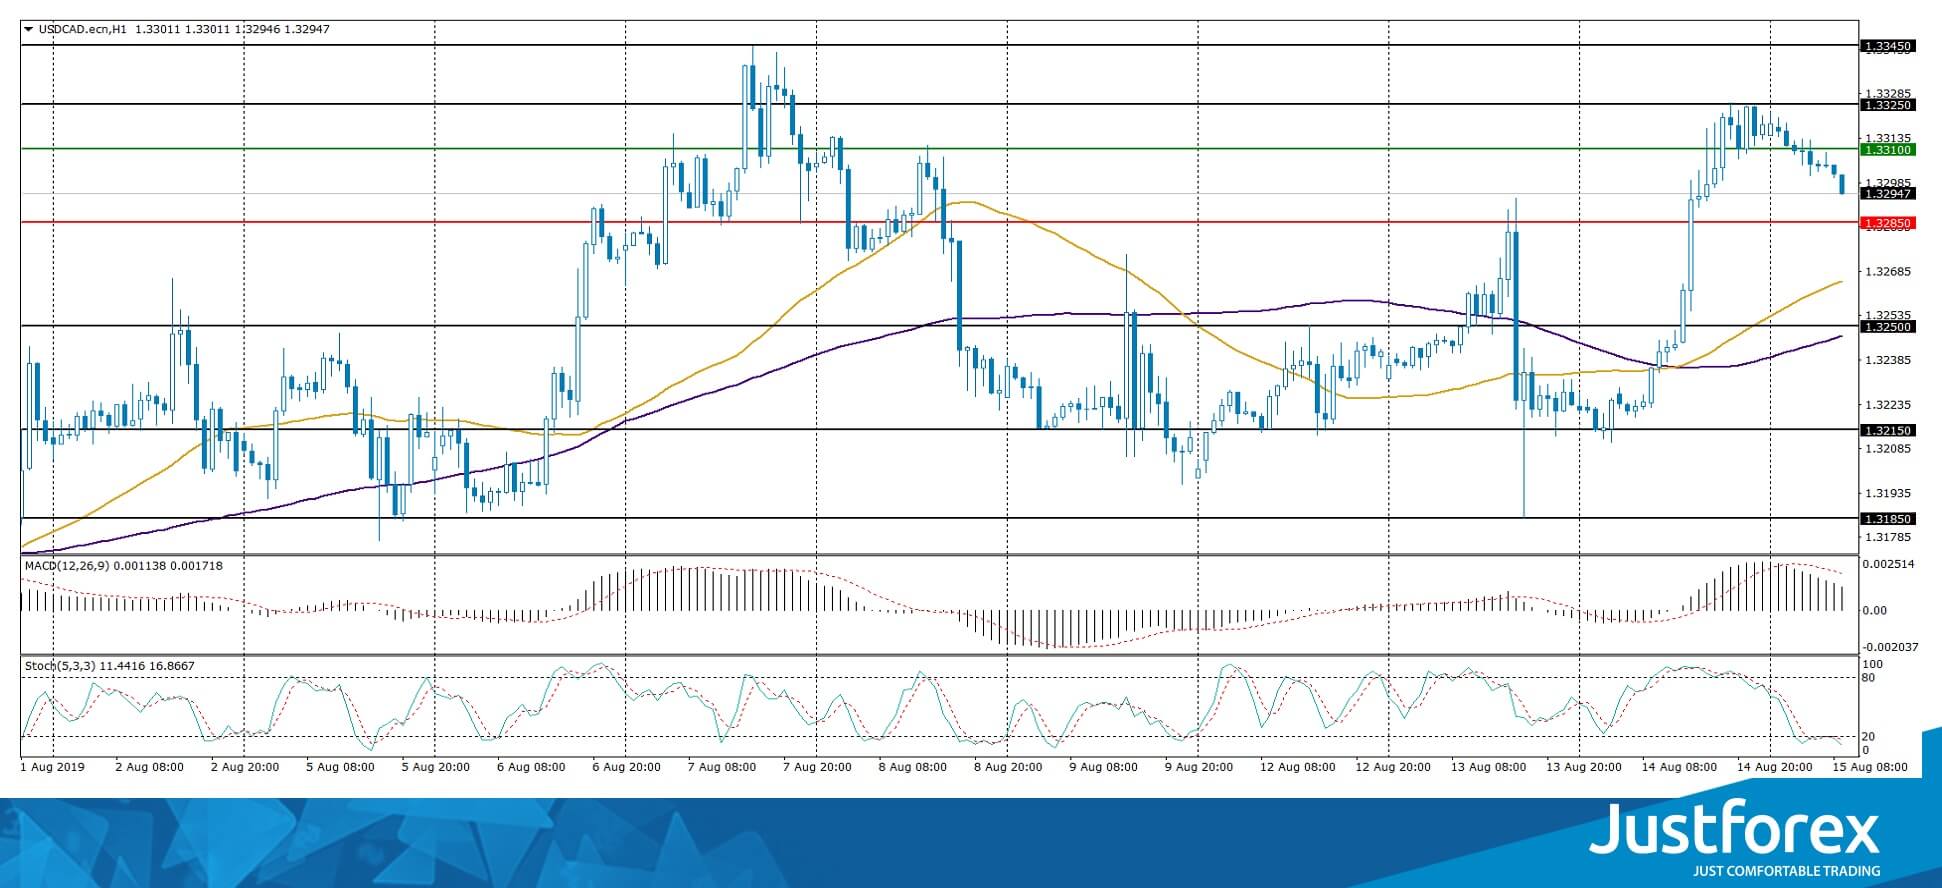Click the "15 Aug 08:00" time label
This screenshot has height=888, width=1942.
[1869, 768]
